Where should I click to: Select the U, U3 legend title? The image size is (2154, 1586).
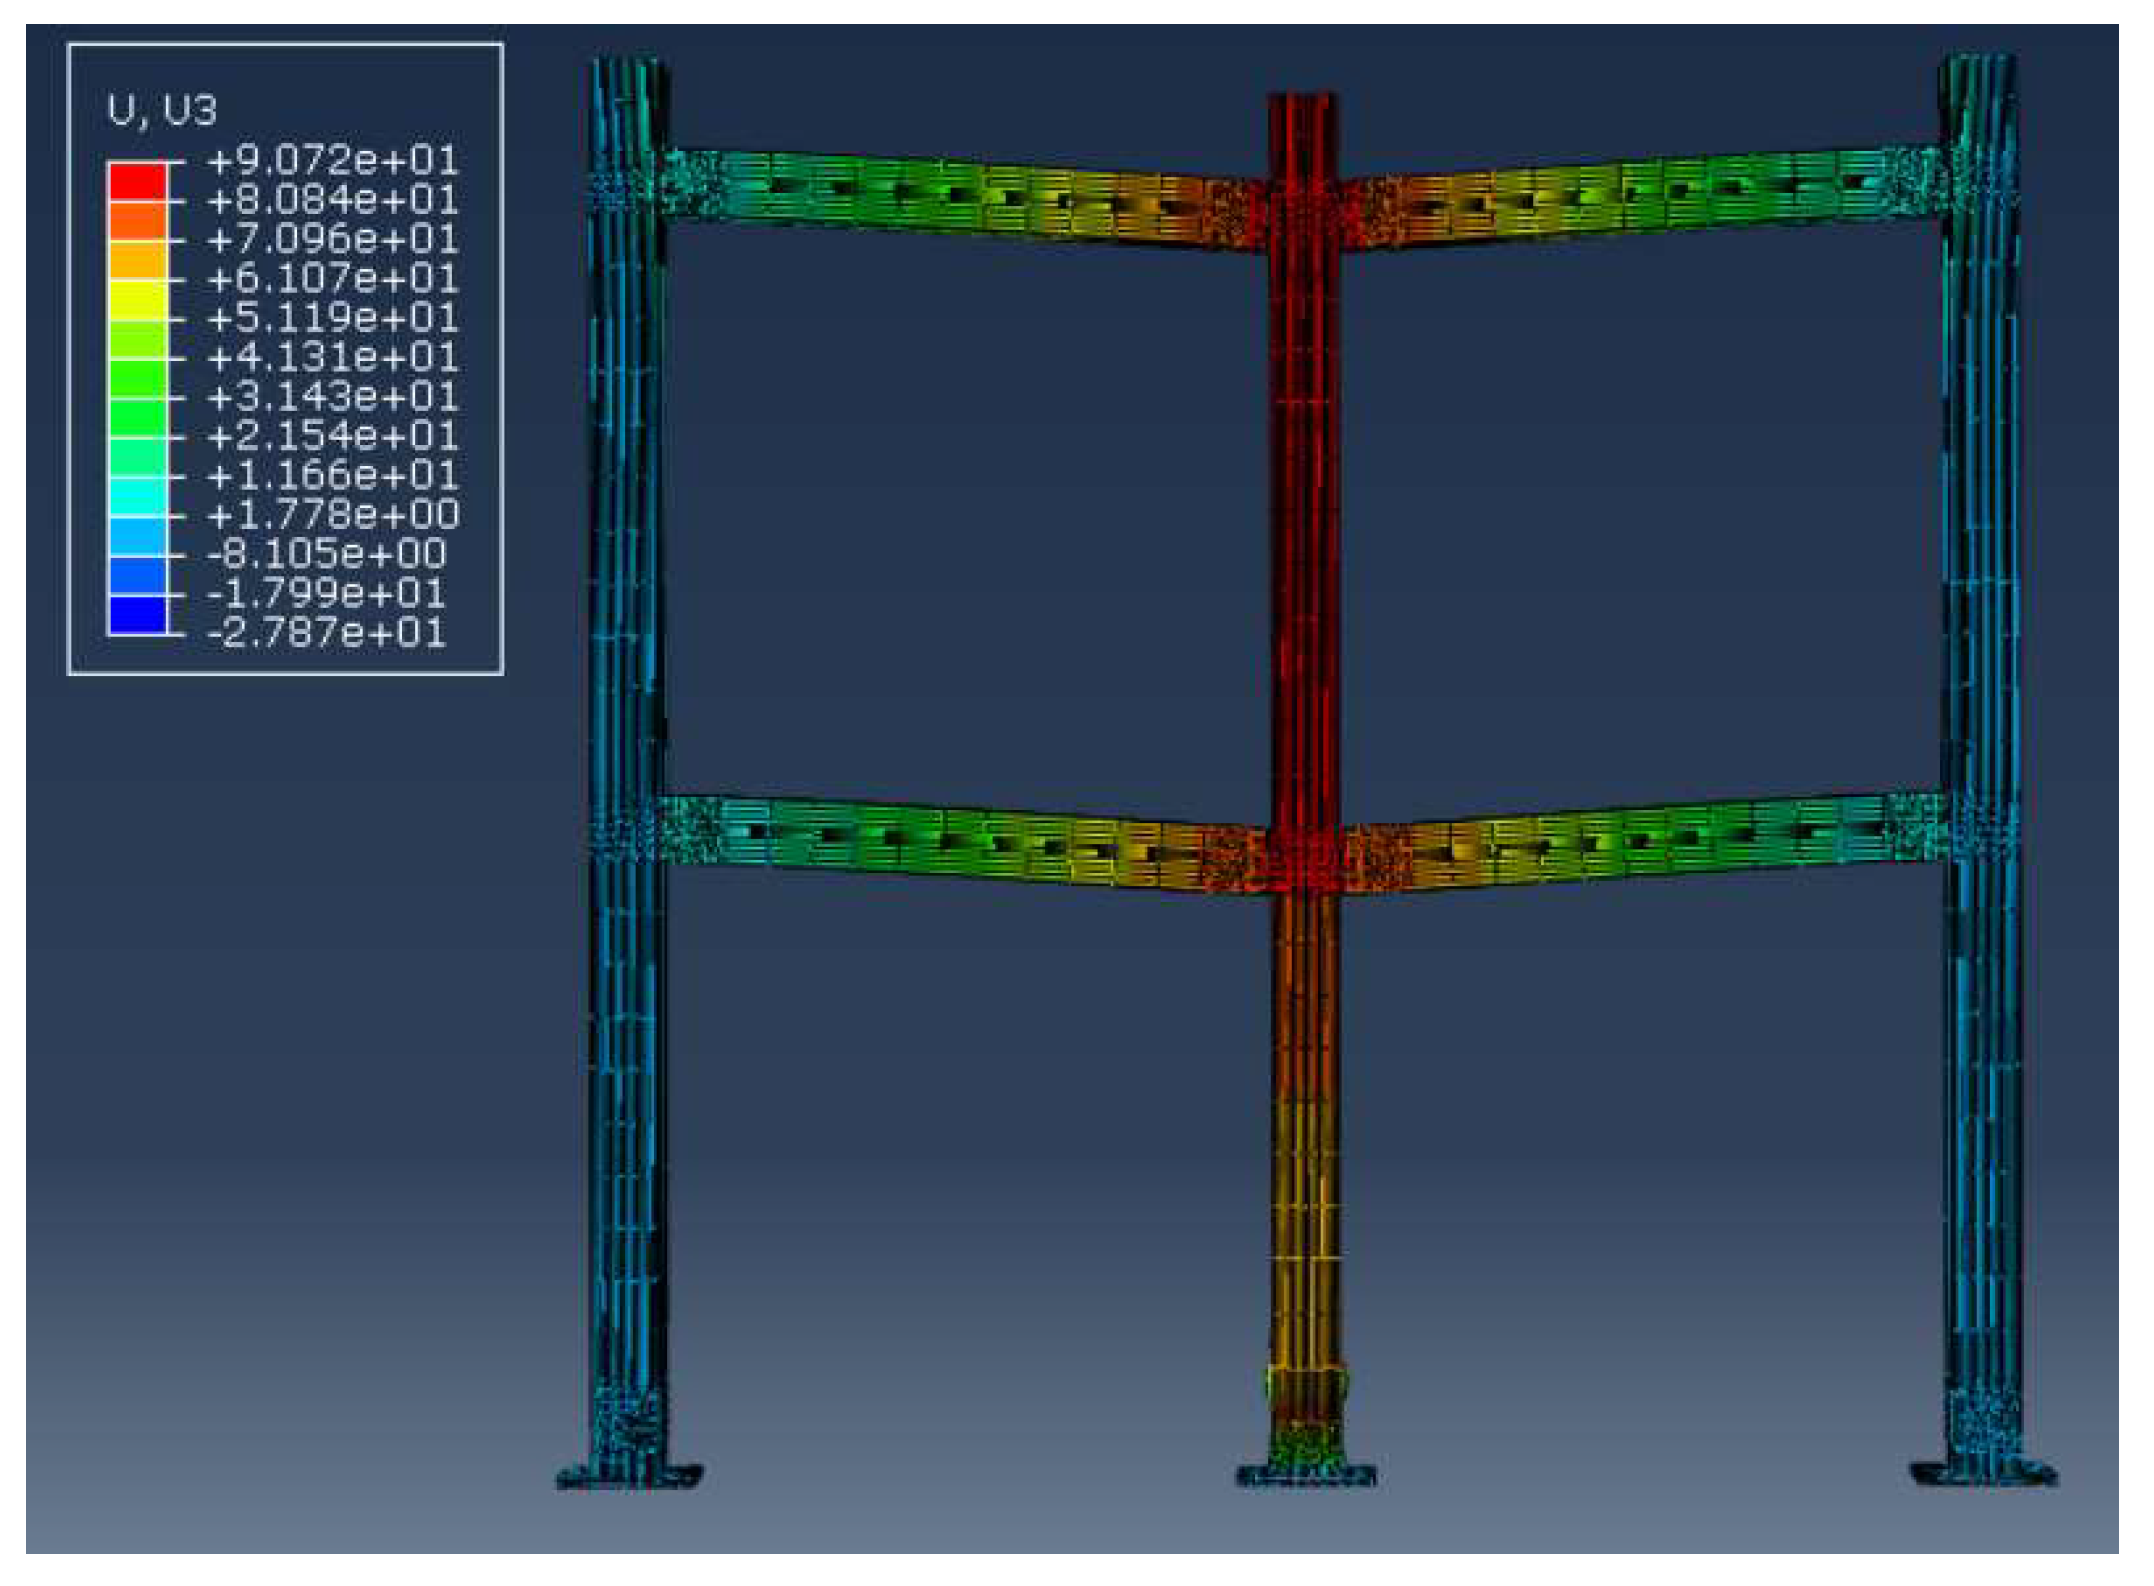coord(161,110)
